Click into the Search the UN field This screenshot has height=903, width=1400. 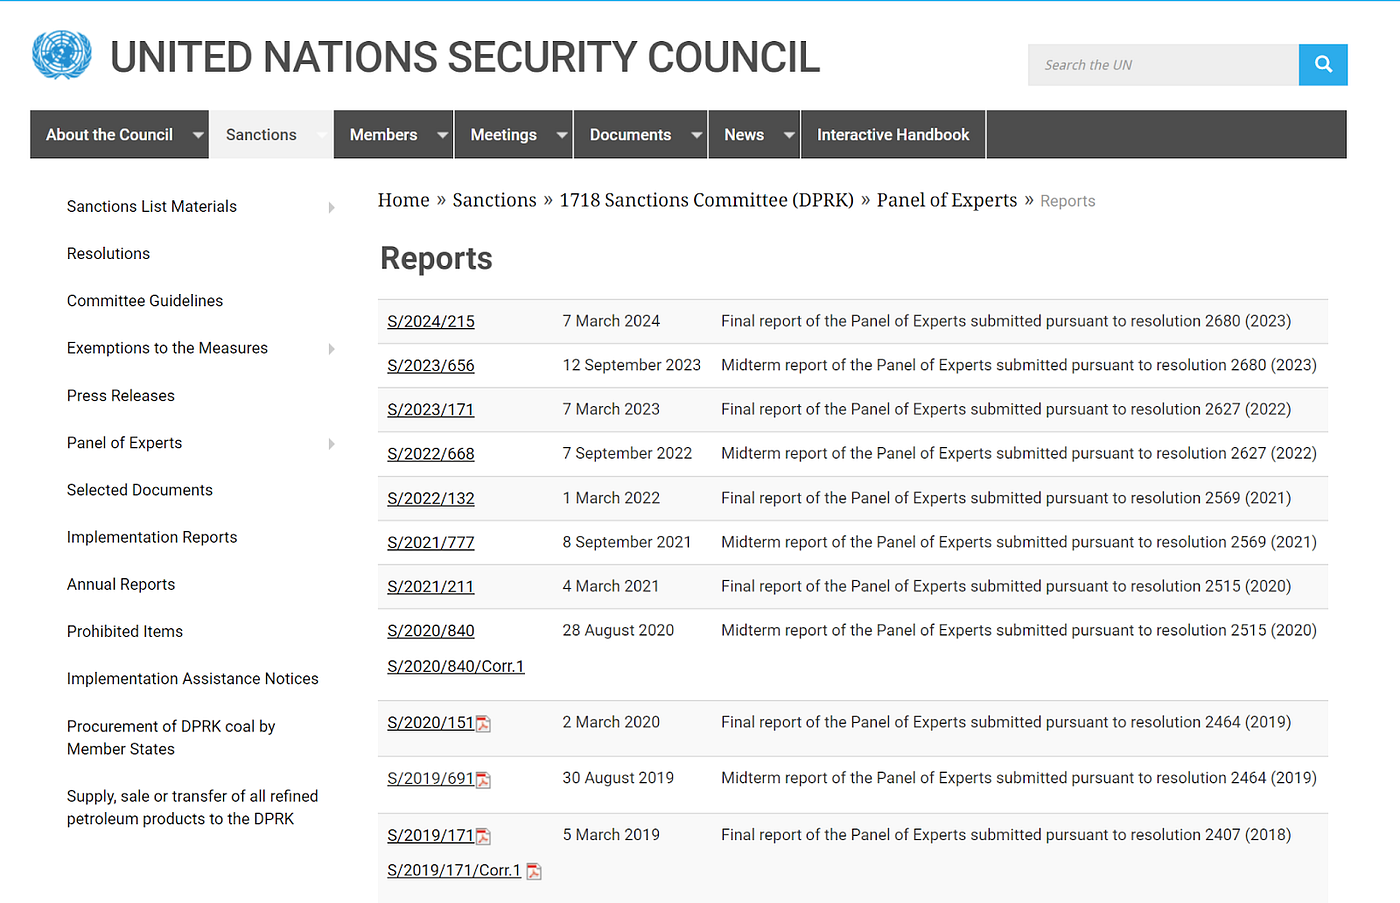1162,65
